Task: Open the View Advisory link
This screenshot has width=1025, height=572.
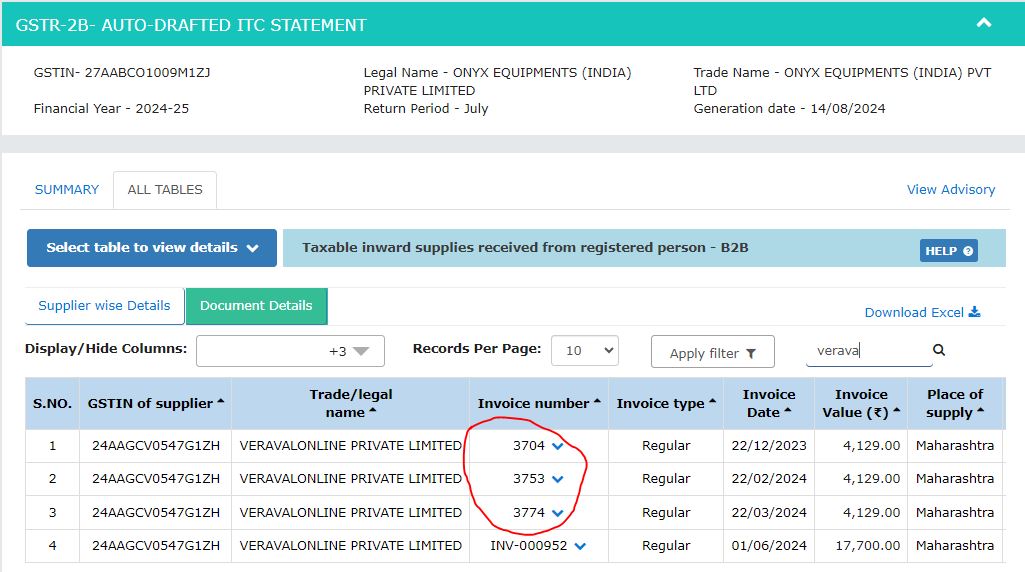Action: coord(950,190)
